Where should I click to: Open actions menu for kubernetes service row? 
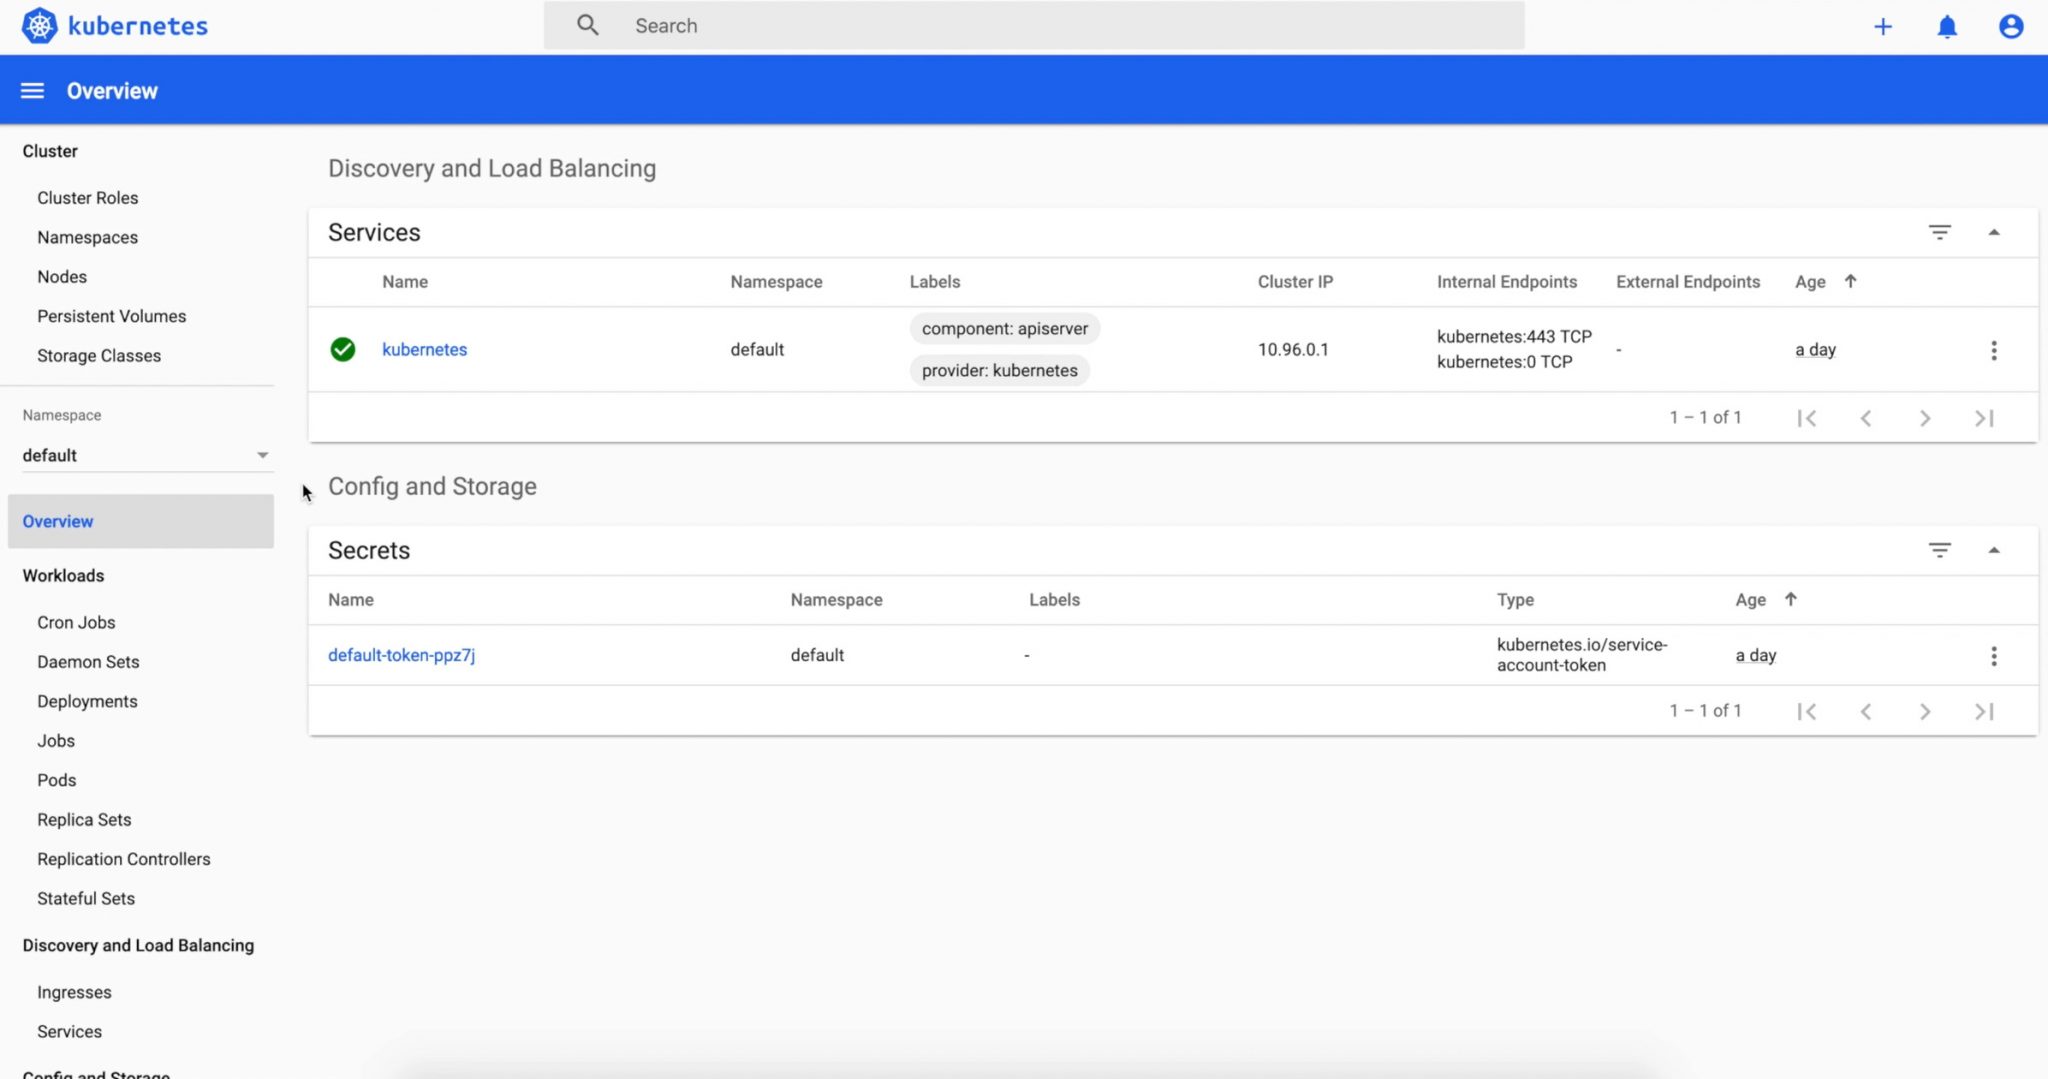1993,350
